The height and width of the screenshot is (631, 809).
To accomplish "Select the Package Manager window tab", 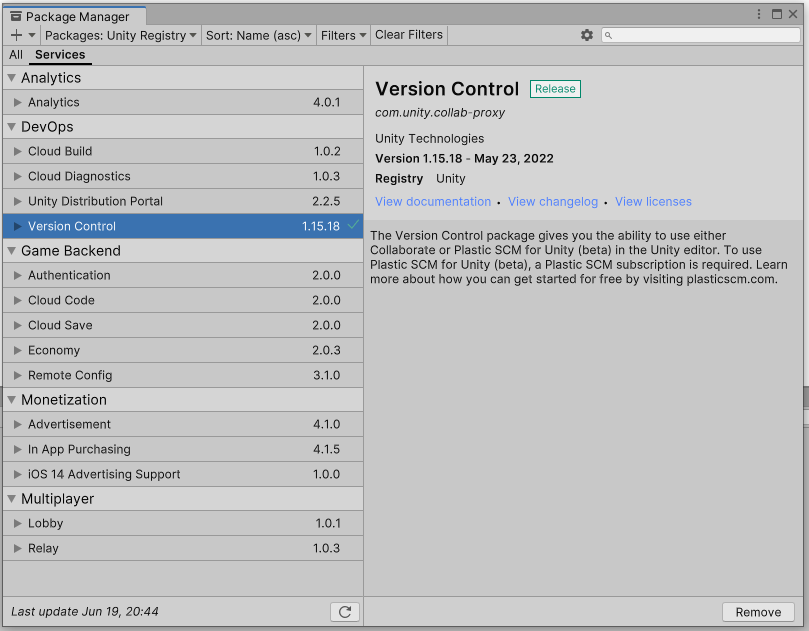I will pos(75,17).
